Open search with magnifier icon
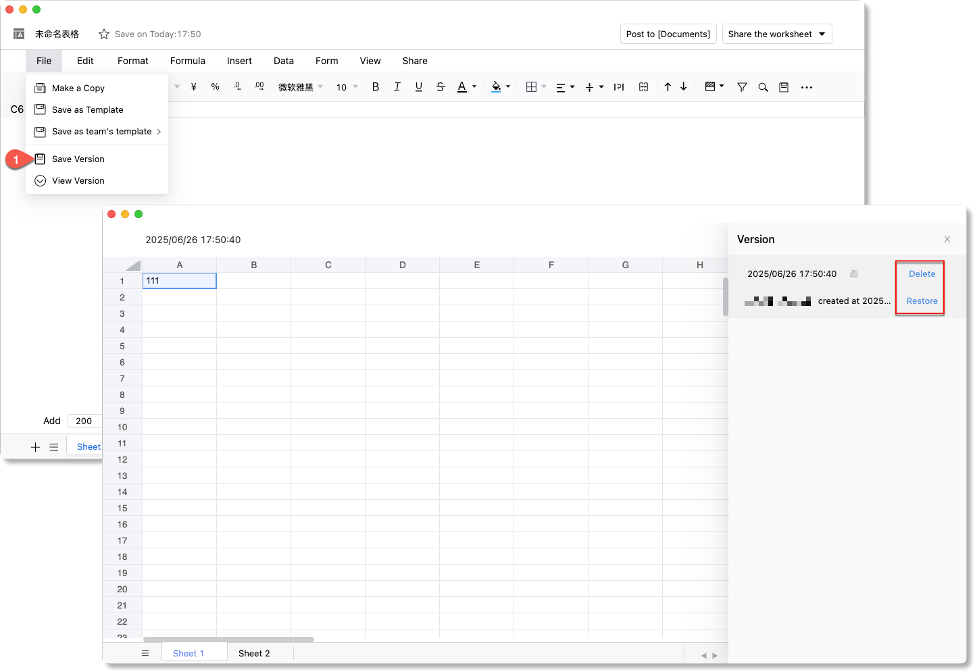 point(763,87)
